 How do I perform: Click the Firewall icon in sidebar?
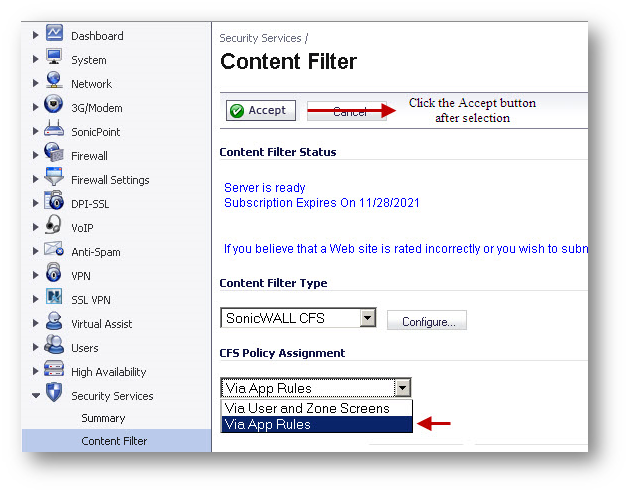[54, 156]
